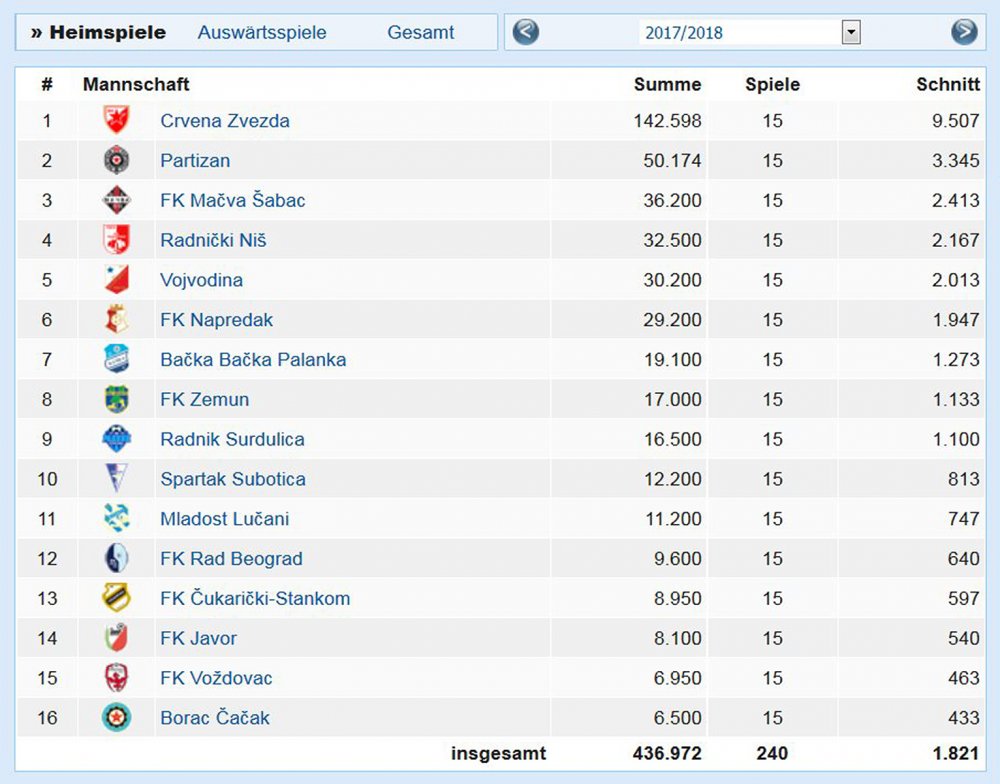Open the FK Voždovac team link
The width and height of the screenshot is (1000, 784).
tap(216, 678)
